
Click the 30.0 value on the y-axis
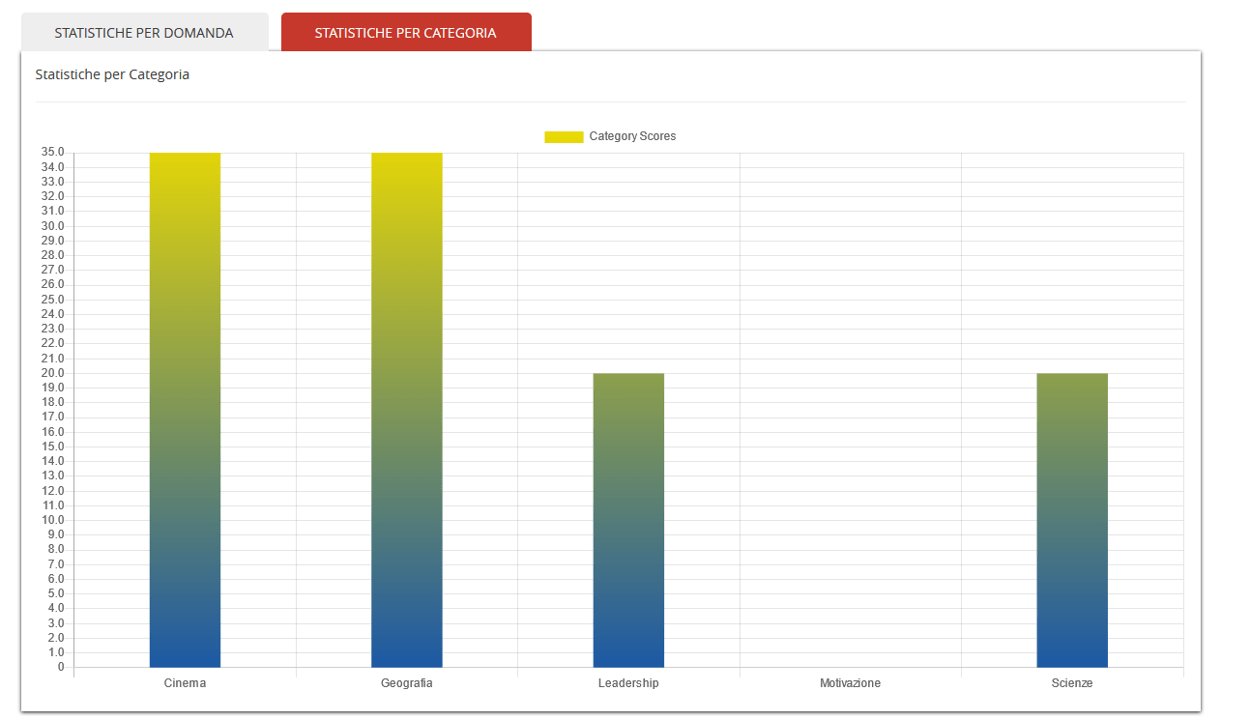pos(52,226)
